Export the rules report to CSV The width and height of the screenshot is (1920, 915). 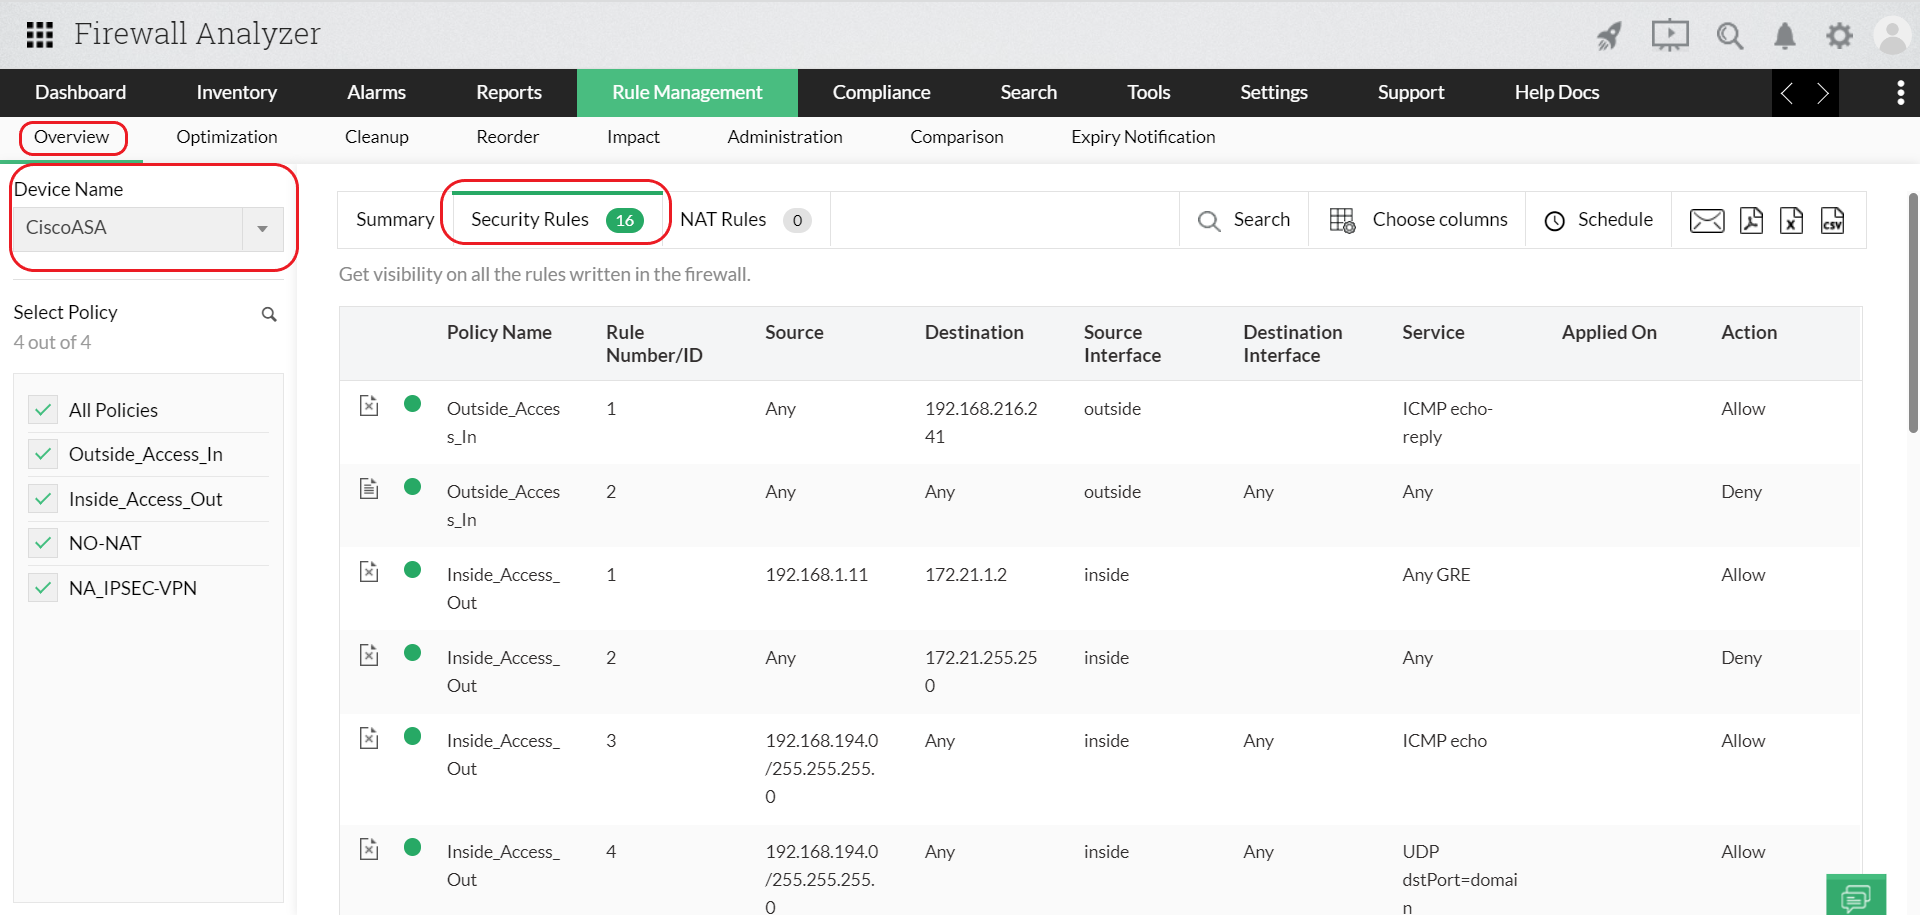point(1833,221)
